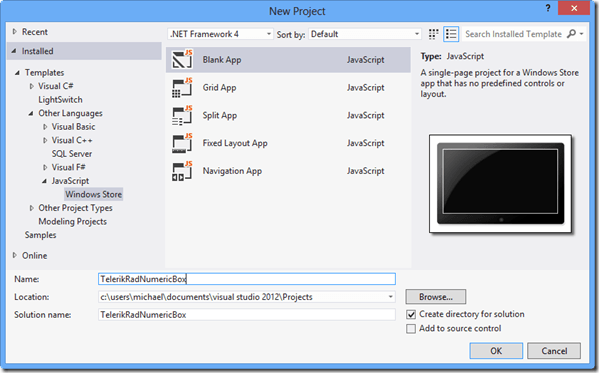Click the project Name input field
The image size is (599, 373).
(x=247, y=279)
